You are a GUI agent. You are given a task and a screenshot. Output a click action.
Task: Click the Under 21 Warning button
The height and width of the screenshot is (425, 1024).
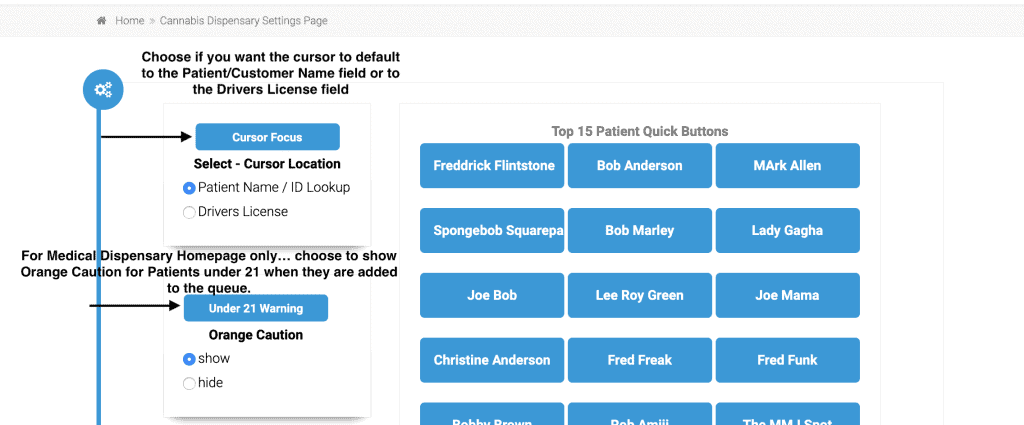pos(255,308)
